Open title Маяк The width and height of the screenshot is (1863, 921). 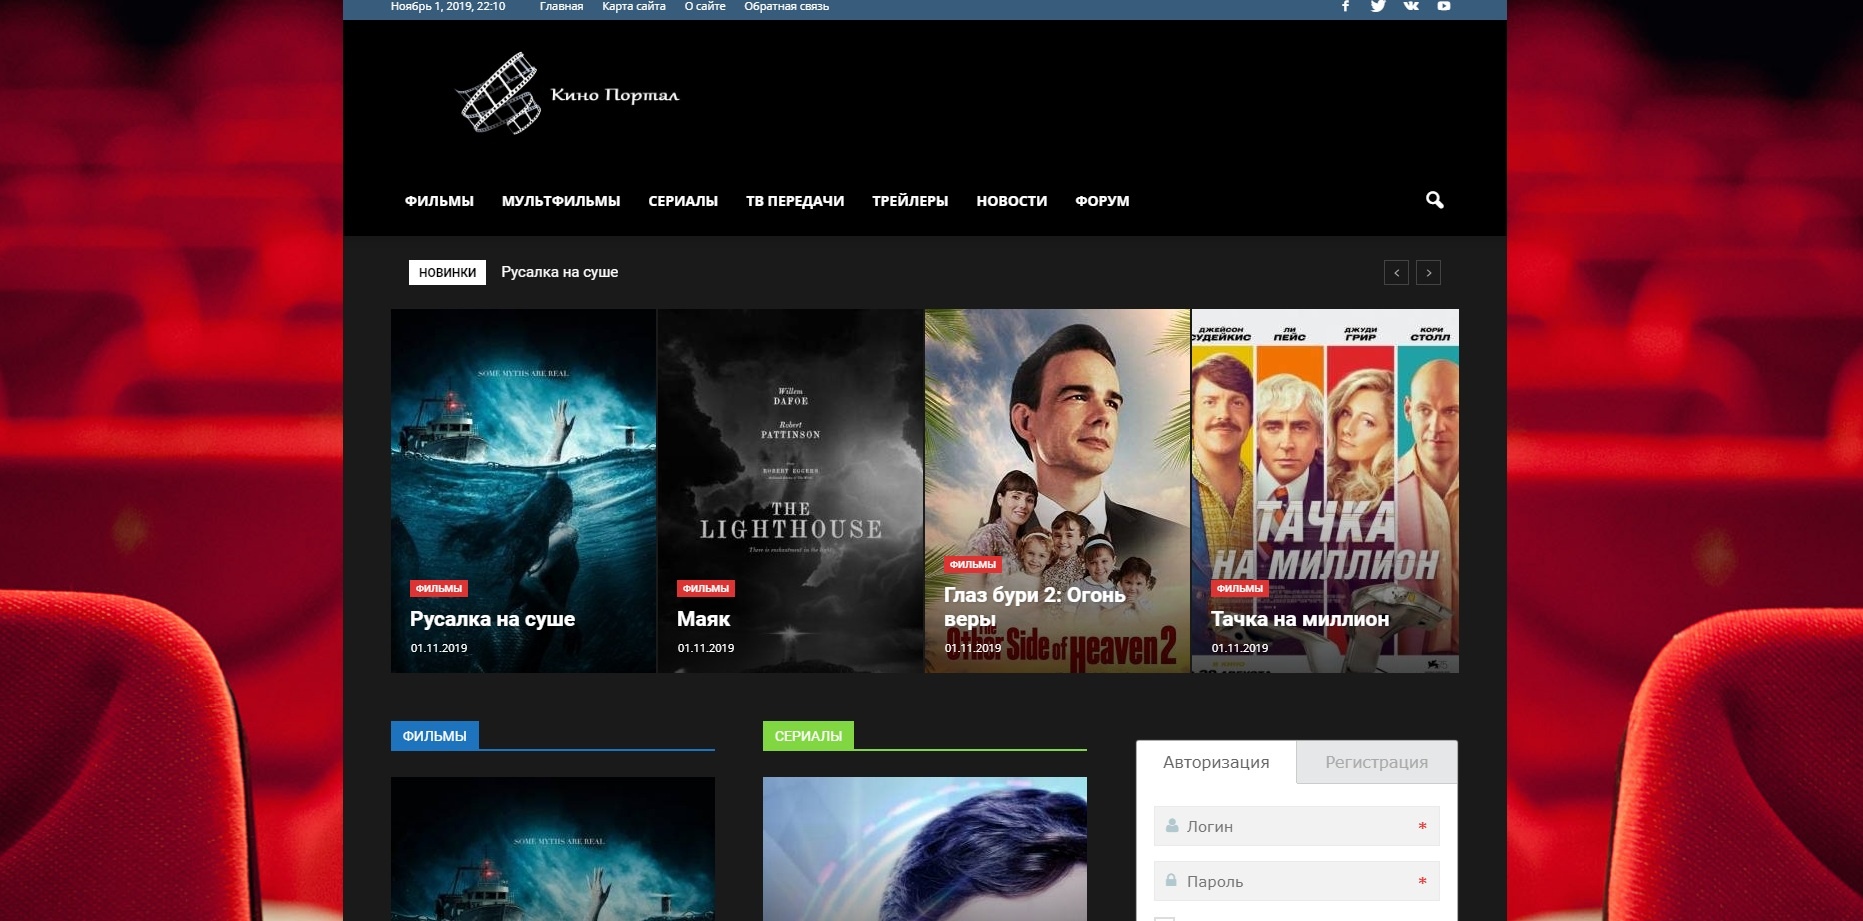tap(704, 619)
